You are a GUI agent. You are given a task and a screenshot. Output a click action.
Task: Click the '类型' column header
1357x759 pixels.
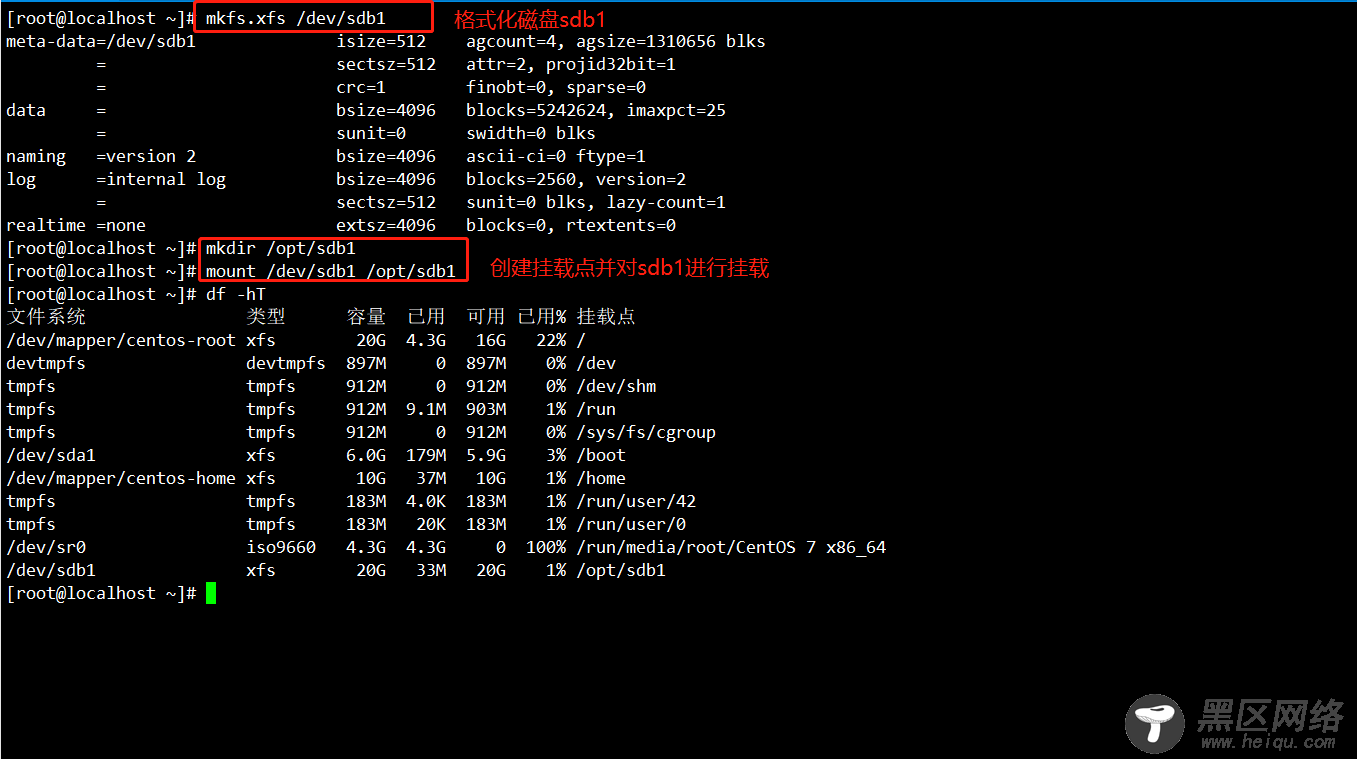click(266, 317)
